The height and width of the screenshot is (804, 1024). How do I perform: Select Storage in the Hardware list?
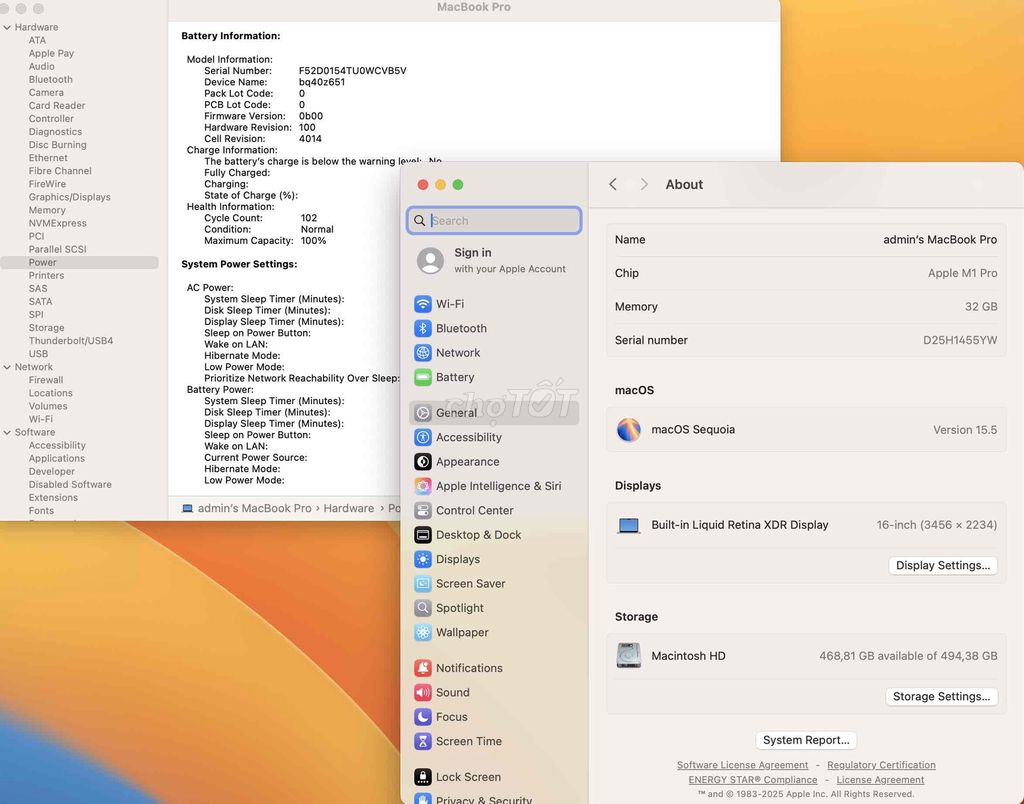coord(46,328)
